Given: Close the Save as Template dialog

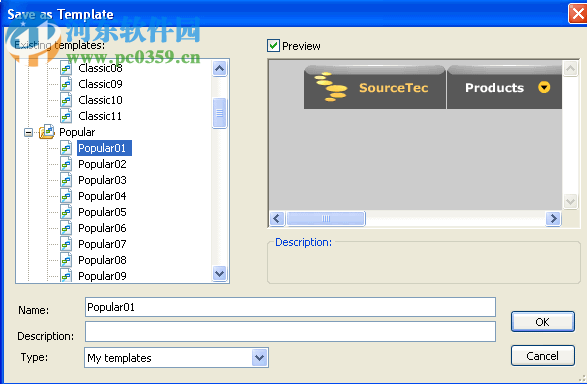Looking at the screenshot, I should [x=577, y=14].
